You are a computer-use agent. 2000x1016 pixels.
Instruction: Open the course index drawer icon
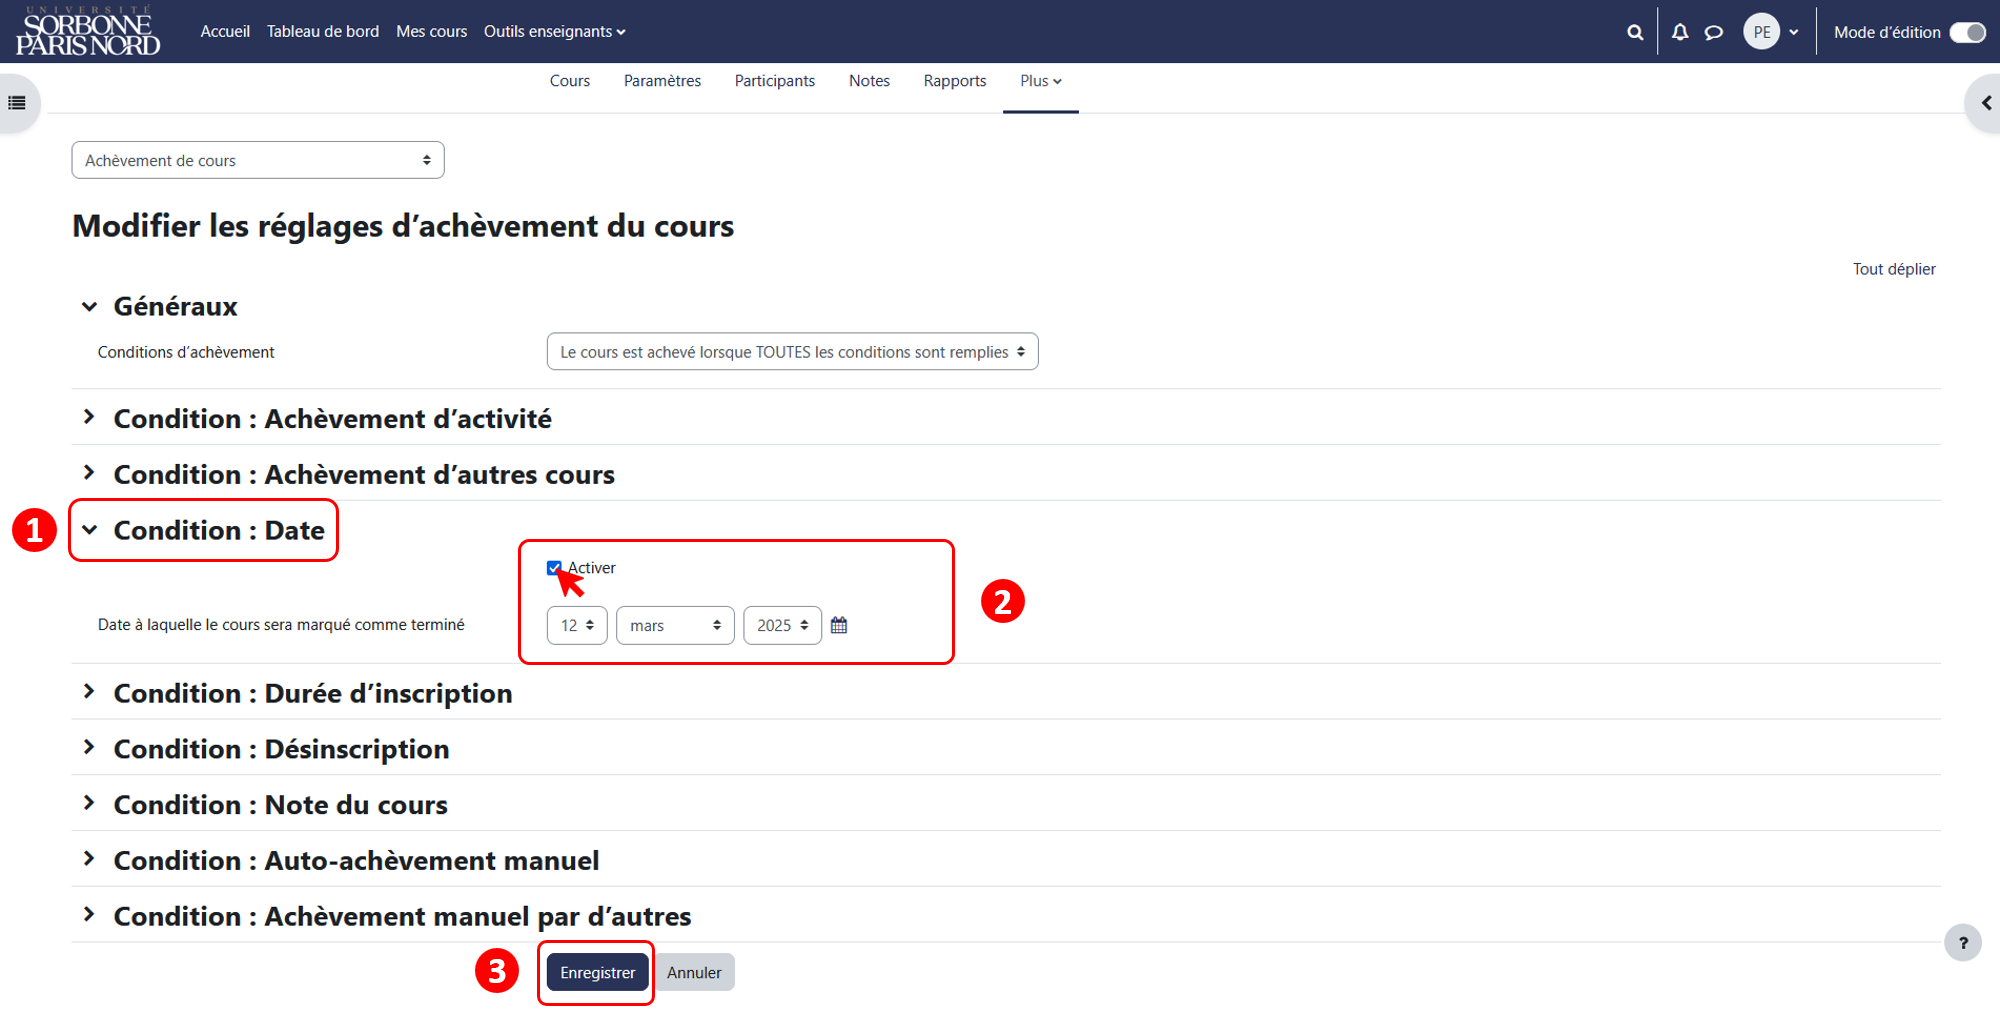[17, 103]
